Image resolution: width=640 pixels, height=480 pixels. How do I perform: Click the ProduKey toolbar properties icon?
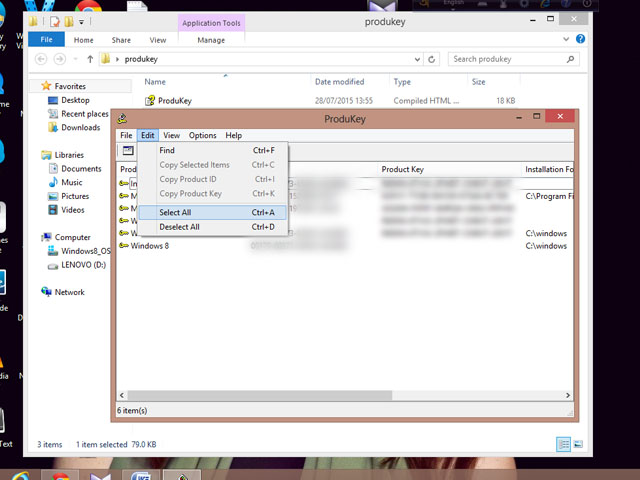click(x=128, y=151)
